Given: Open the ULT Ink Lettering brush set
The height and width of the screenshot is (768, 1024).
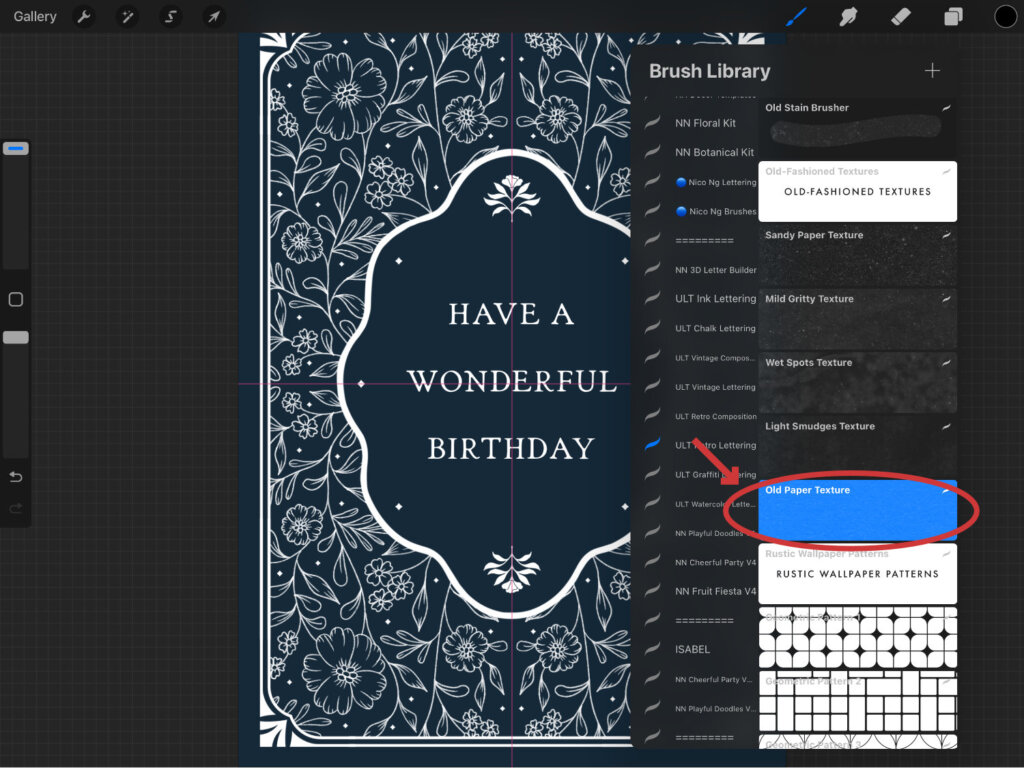Looking at the screenshot, I should tap(714, 299).
